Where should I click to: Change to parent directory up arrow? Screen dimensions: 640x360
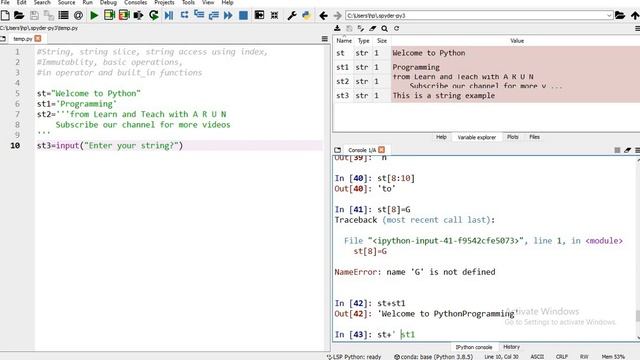pyautogui.click(x=635, y=16)
